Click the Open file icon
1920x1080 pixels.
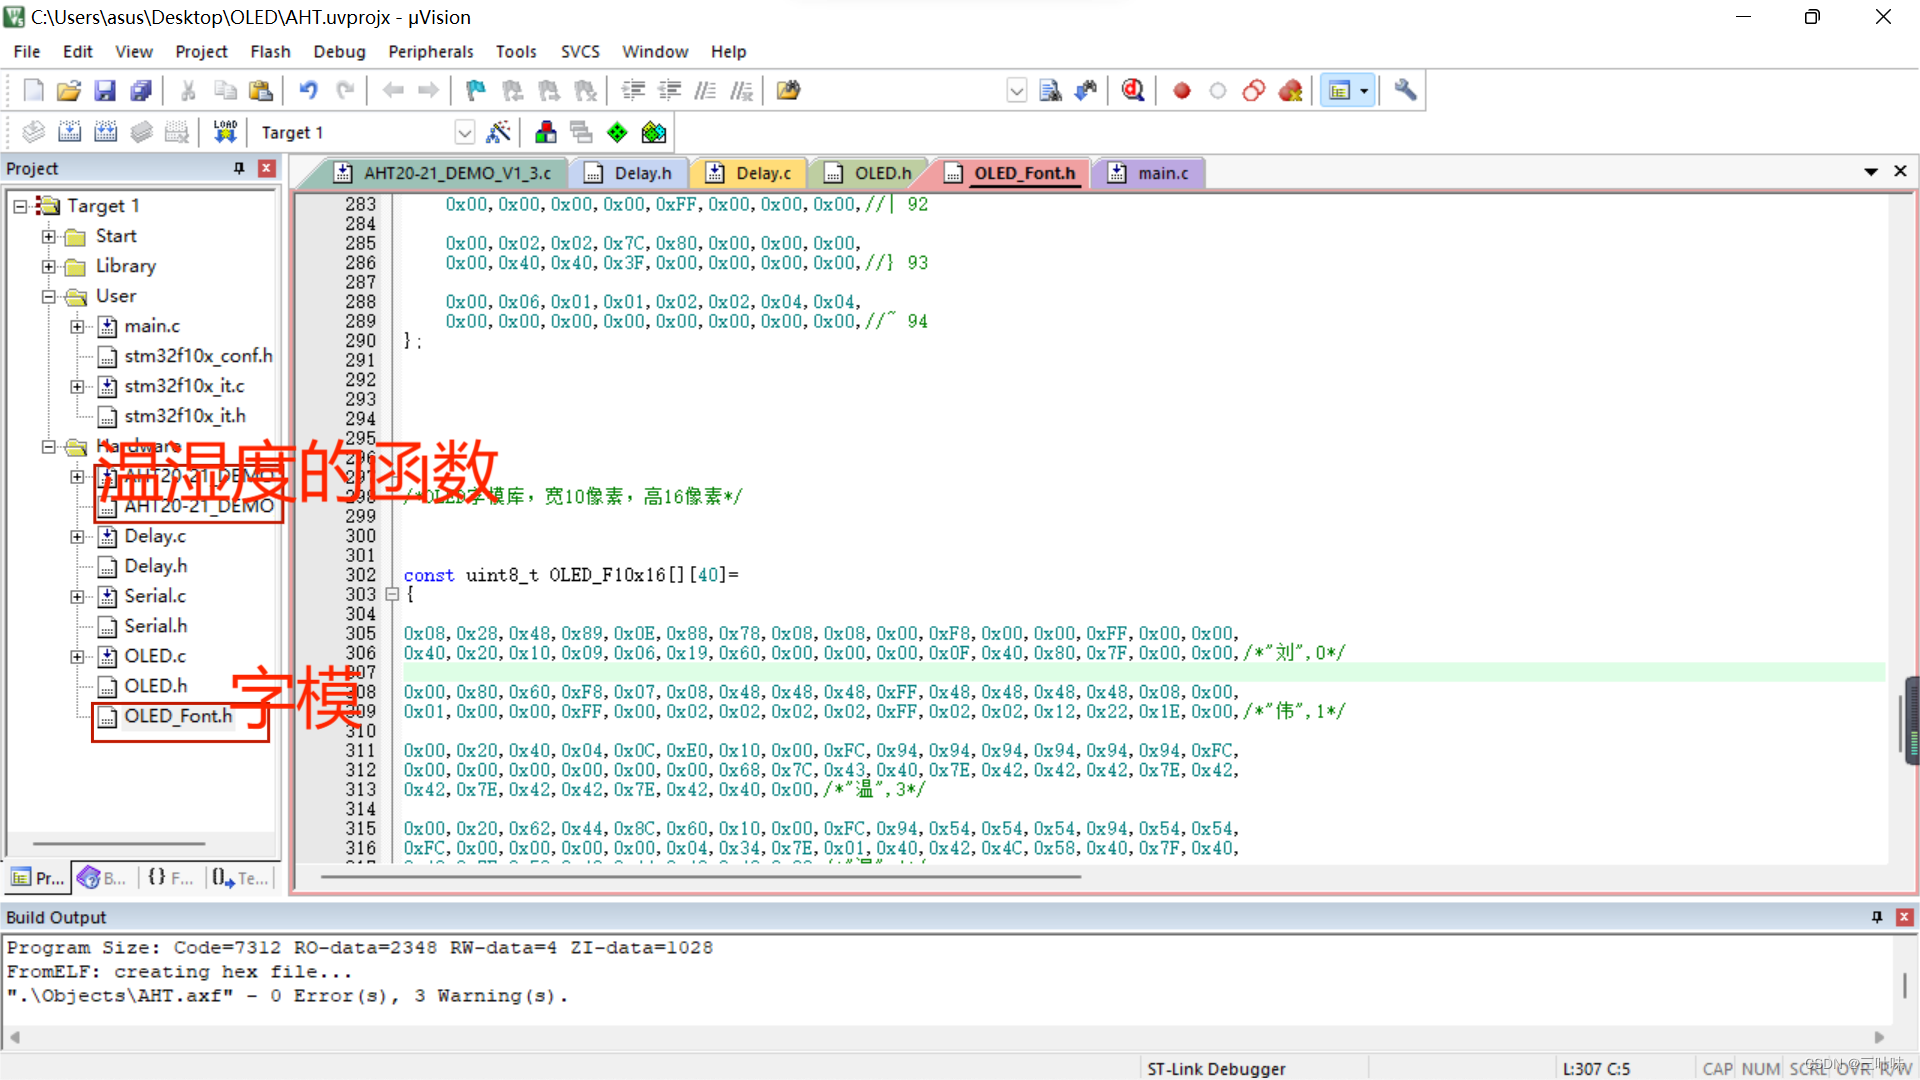[x=69, y=91]
